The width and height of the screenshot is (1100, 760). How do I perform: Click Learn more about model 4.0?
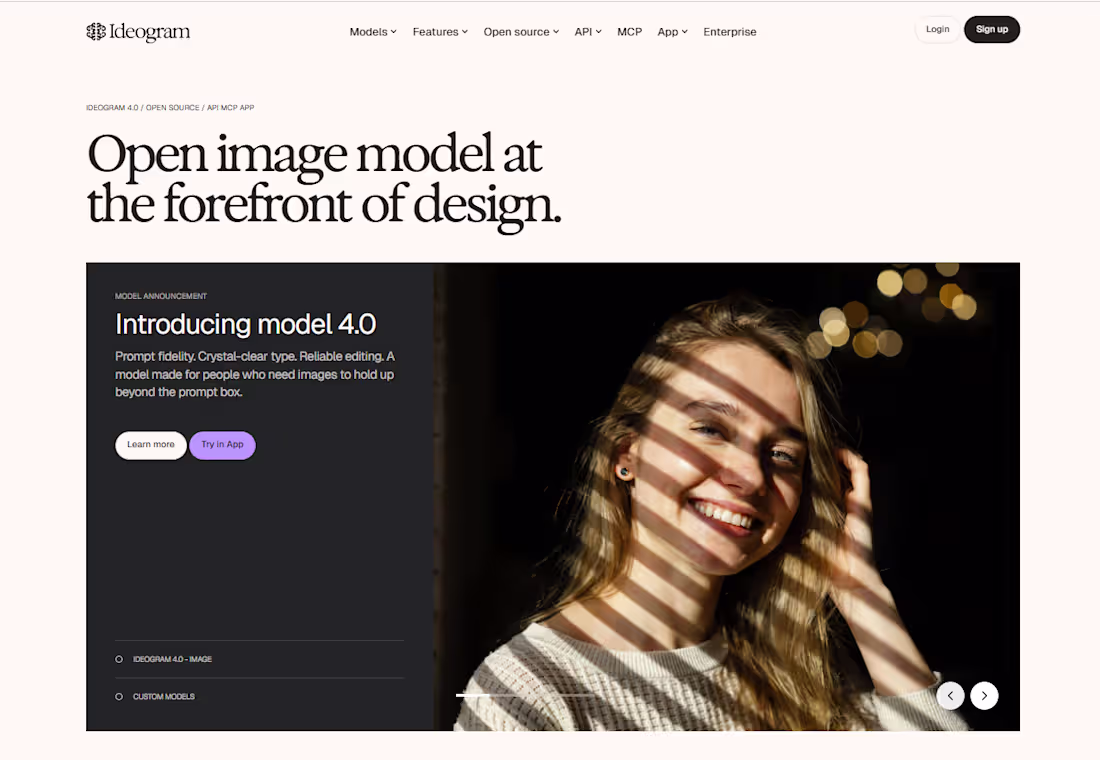coord(151,445)
